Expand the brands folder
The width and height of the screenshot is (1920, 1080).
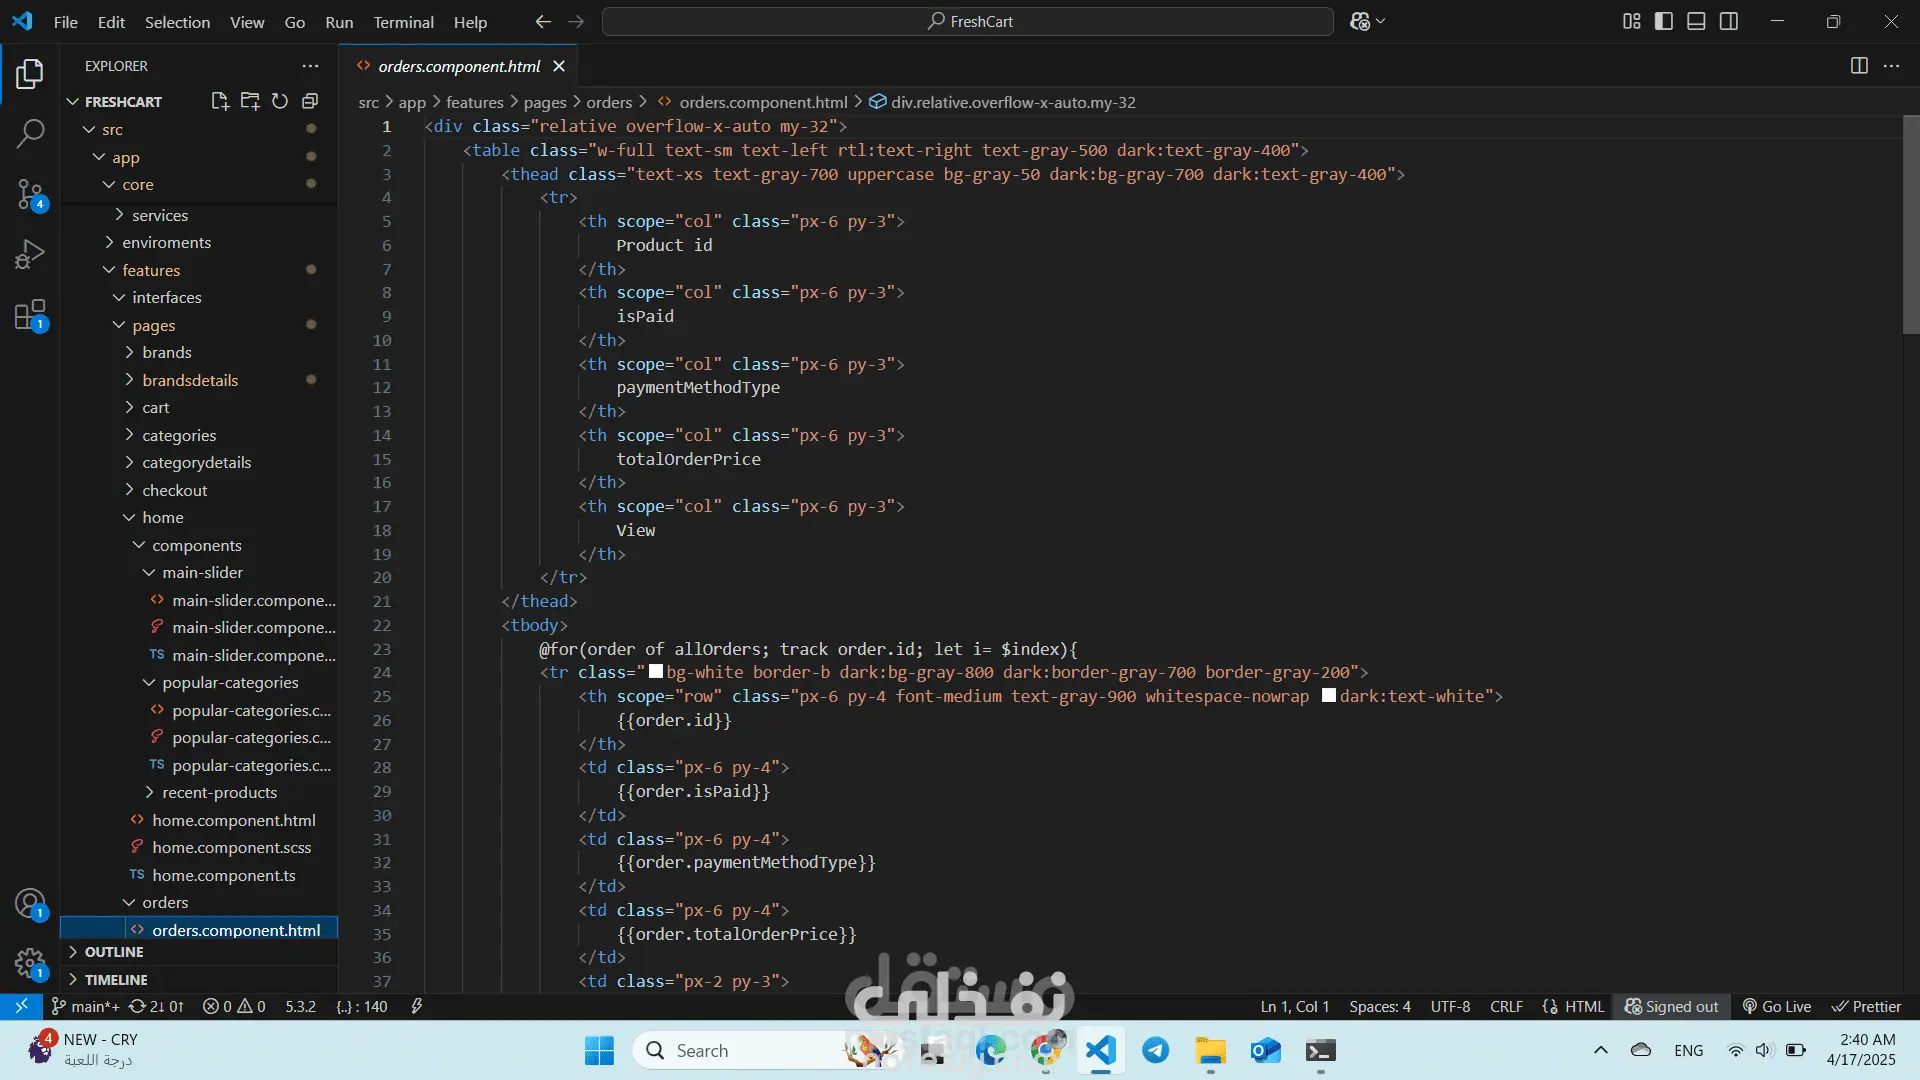[x=166, y=352]
